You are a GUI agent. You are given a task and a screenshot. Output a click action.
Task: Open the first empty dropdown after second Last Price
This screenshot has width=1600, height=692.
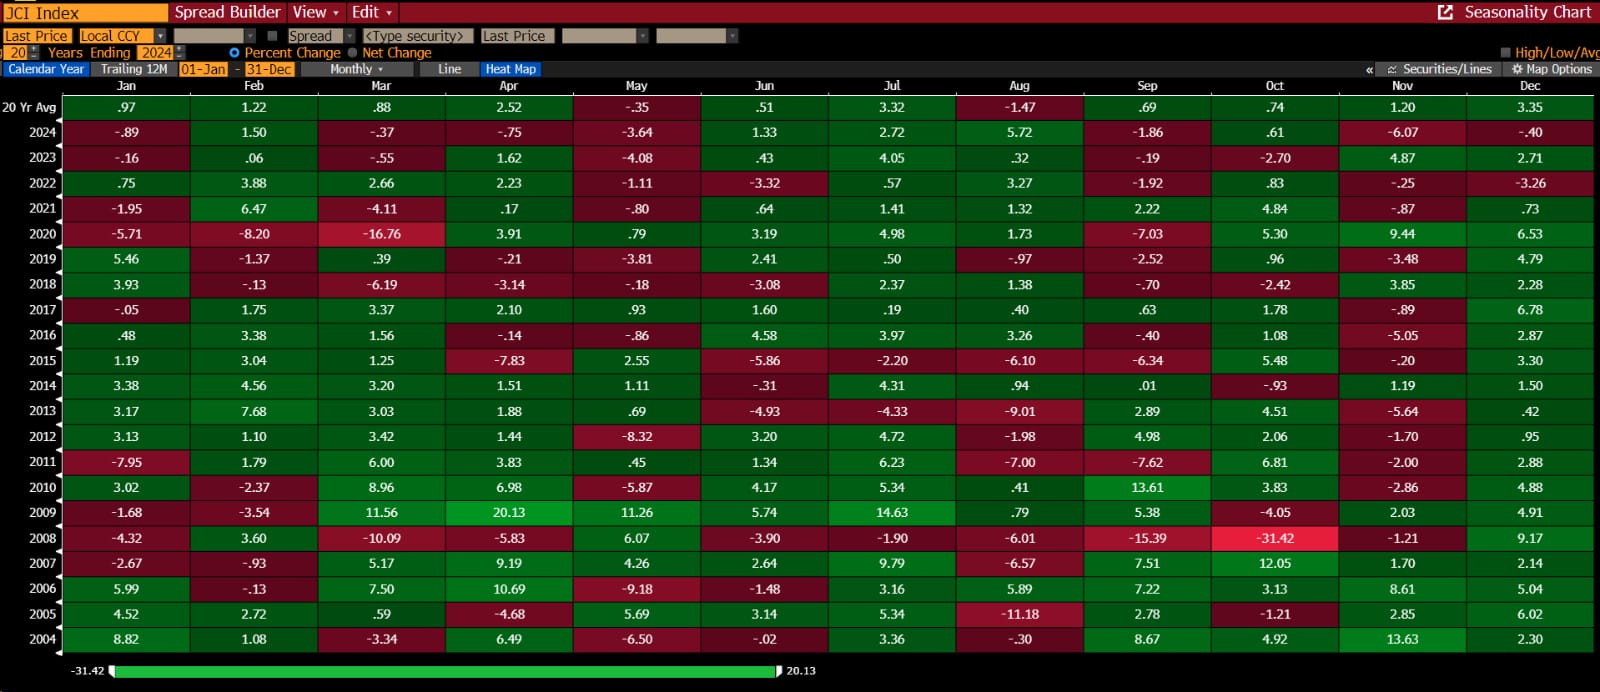point(605,36)
